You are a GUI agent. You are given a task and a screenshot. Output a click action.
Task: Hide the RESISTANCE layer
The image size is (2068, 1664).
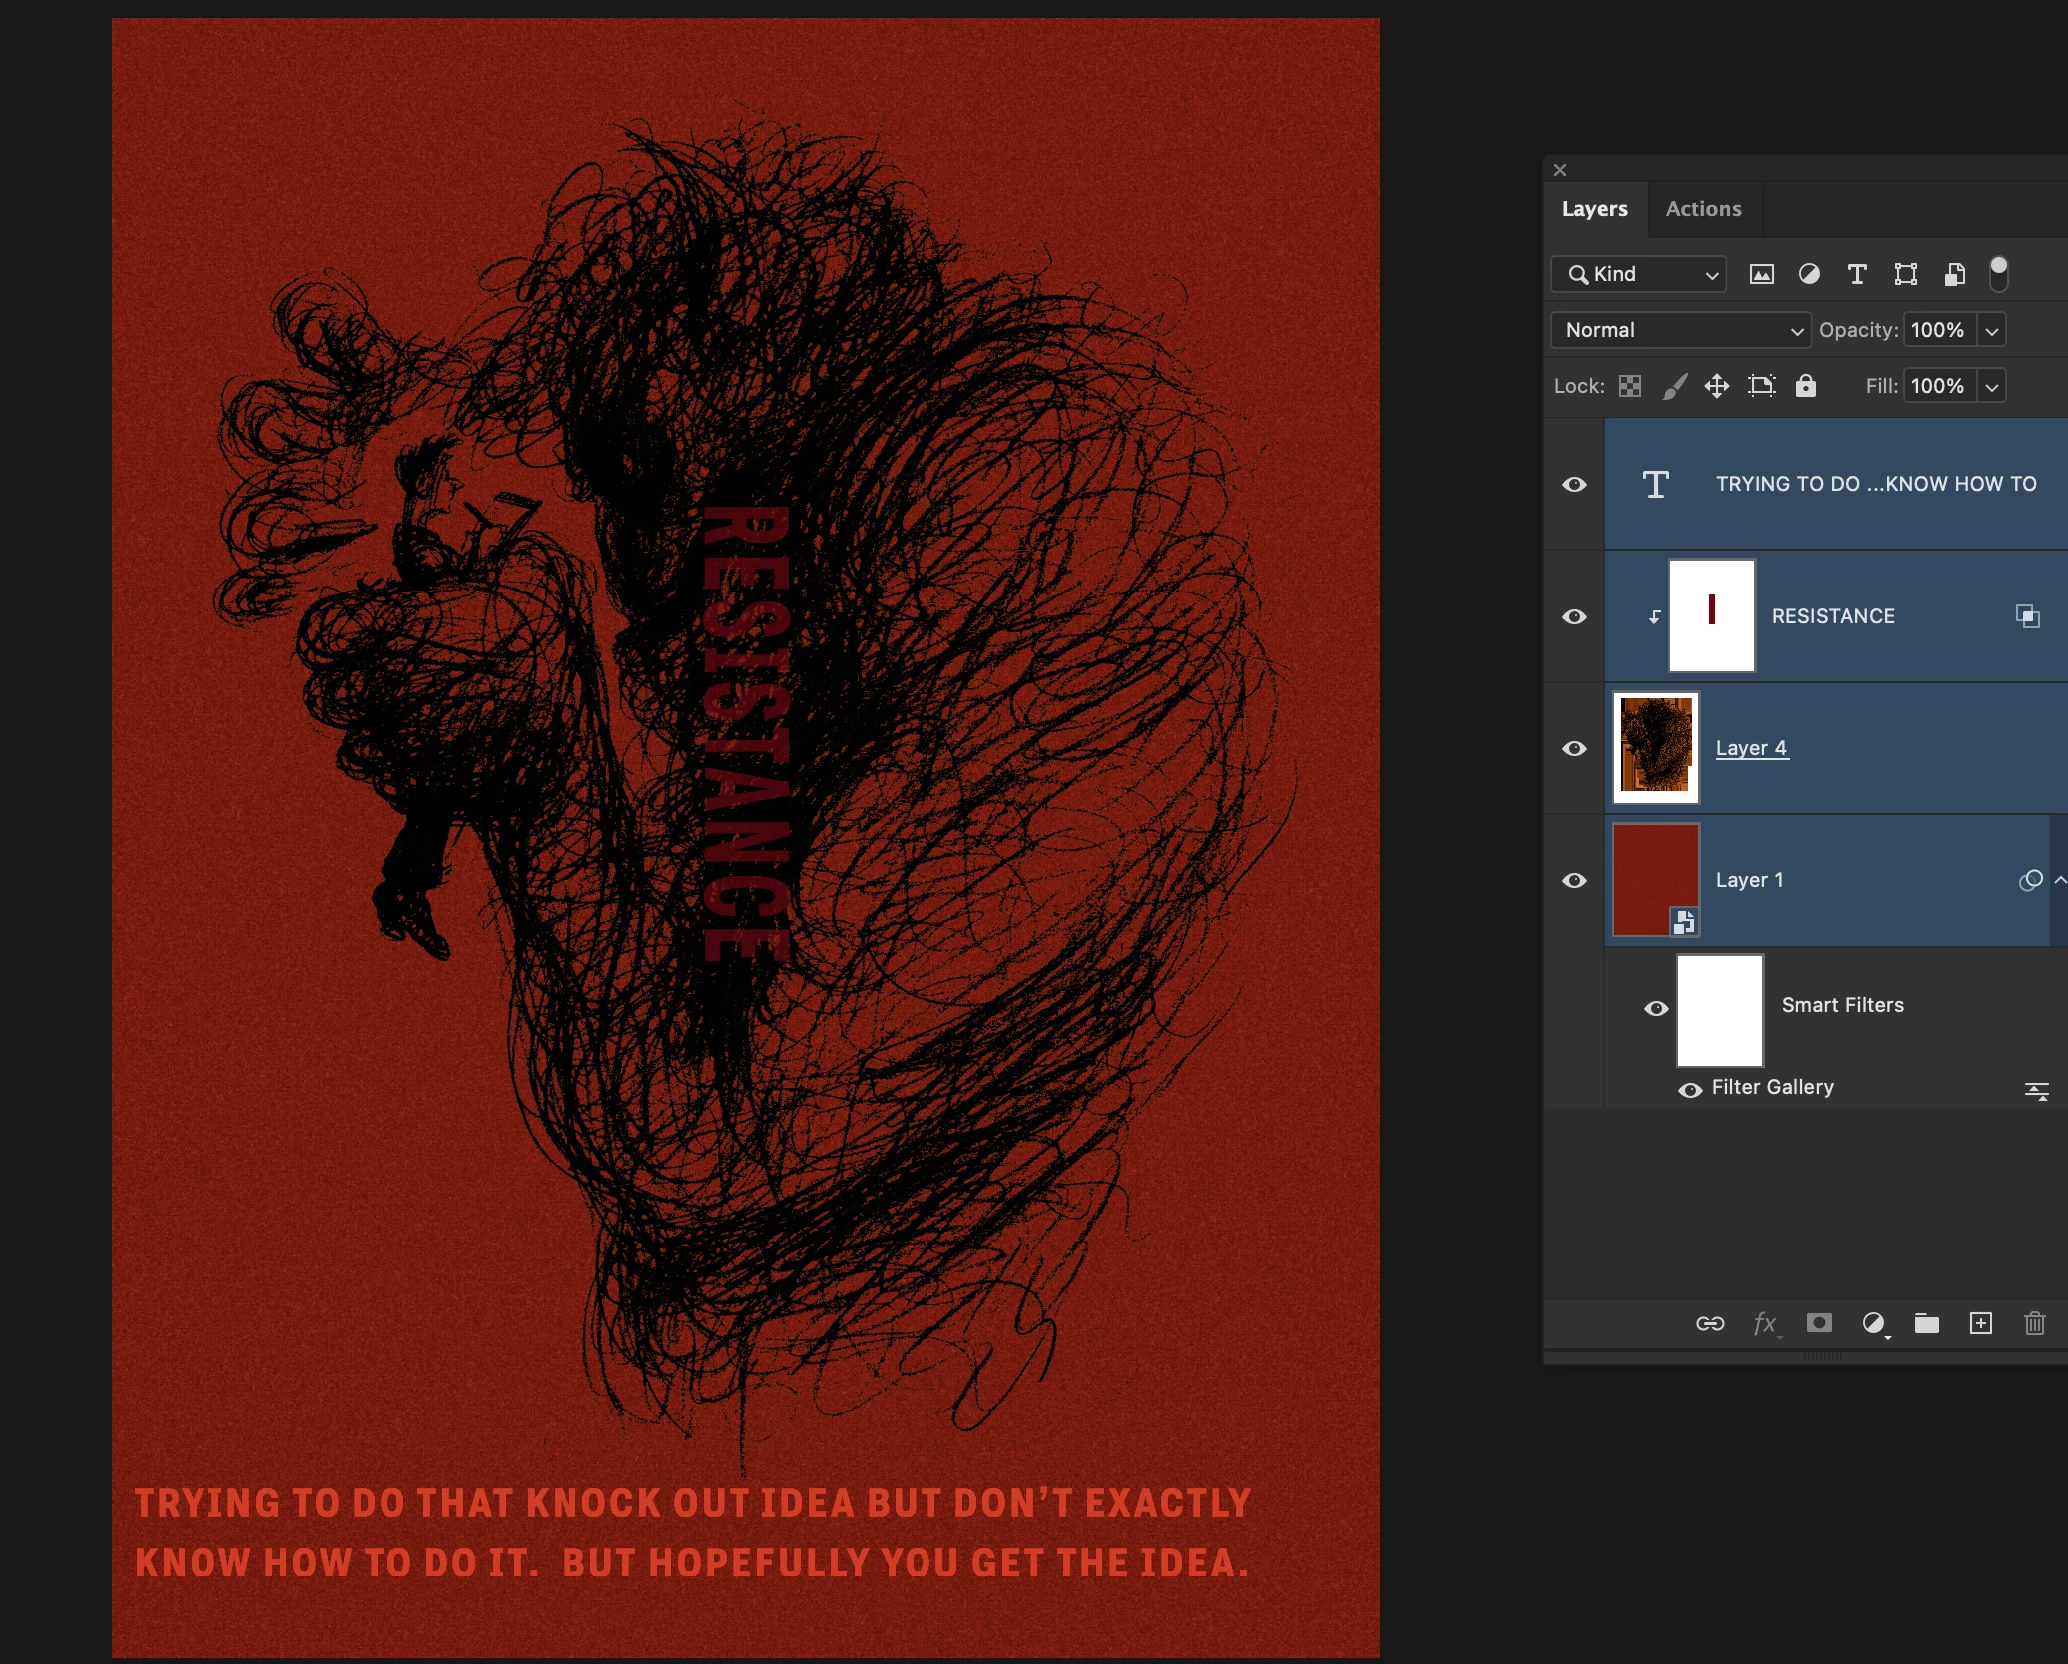[1574, 616]
